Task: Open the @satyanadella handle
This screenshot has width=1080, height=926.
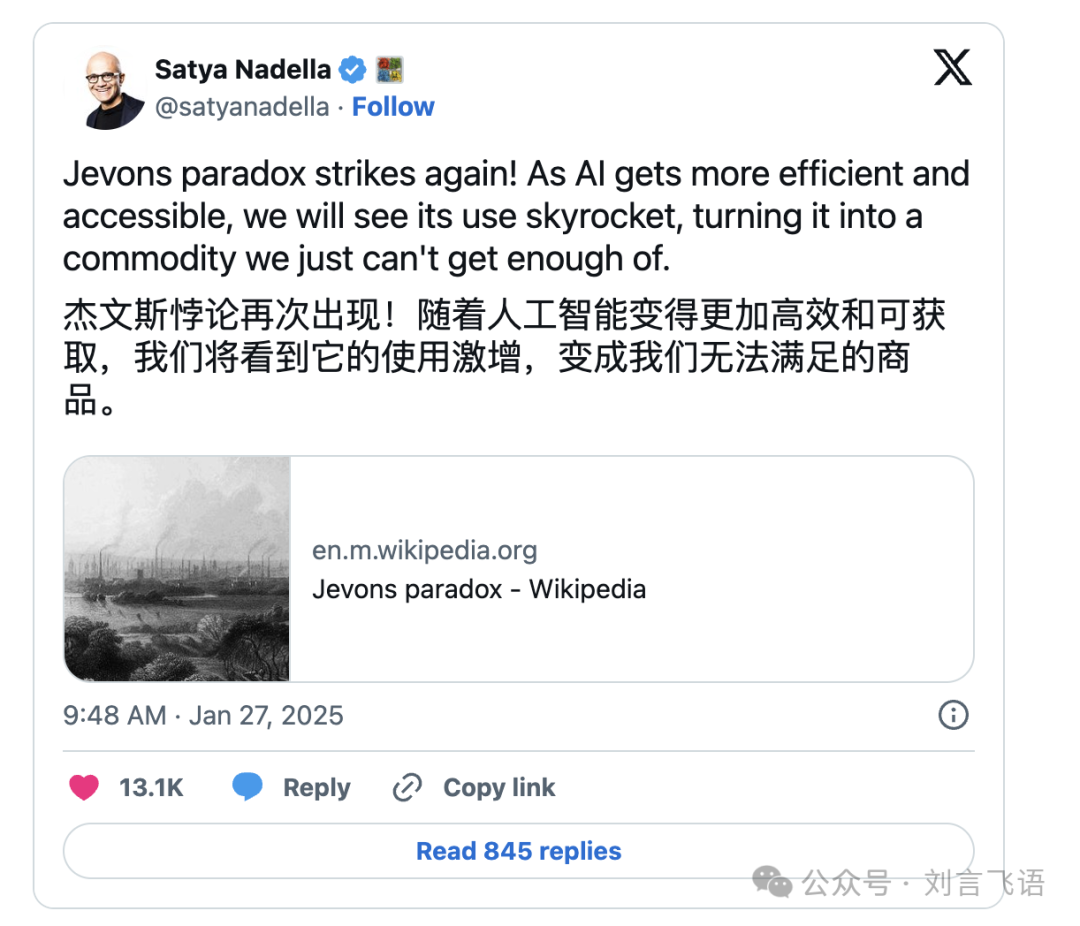Action: pos(242,107)
